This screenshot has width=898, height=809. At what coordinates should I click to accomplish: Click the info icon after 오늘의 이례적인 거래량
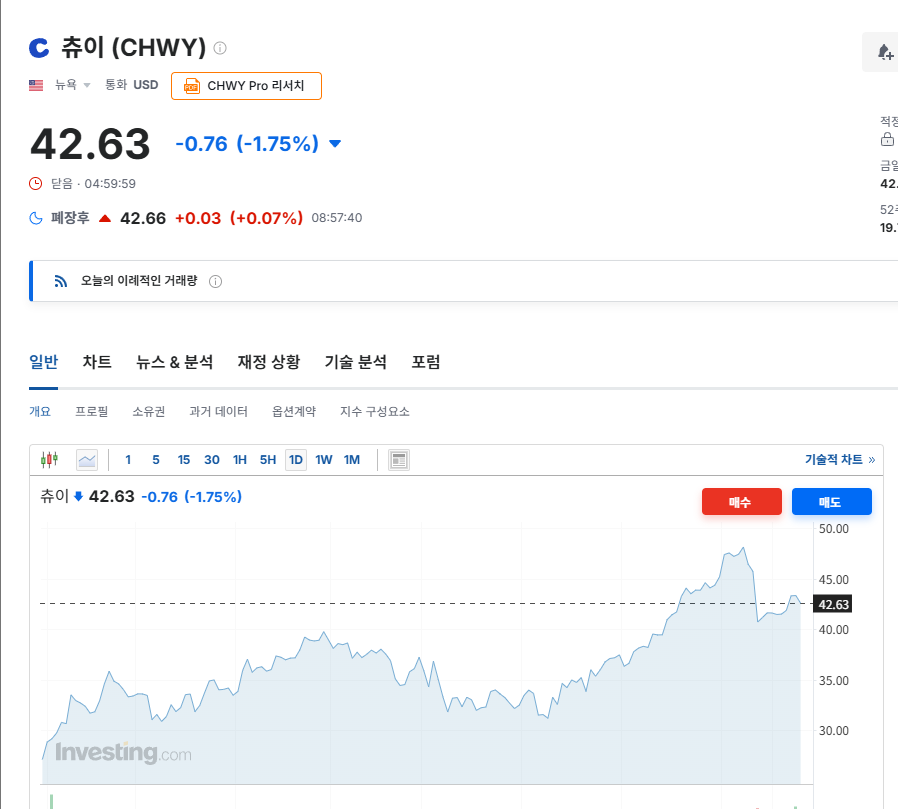point(215,281)
